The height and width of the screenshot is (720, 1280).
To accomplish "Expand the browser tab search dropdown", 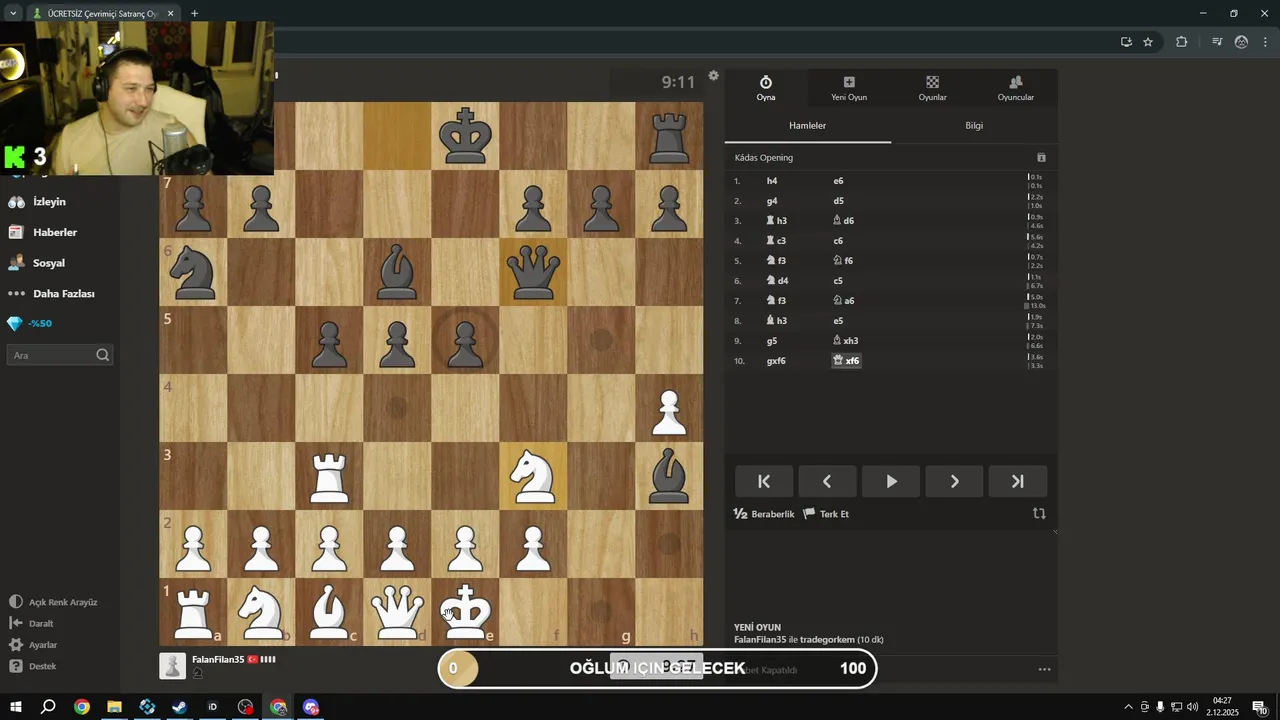I will pos(13,14).
